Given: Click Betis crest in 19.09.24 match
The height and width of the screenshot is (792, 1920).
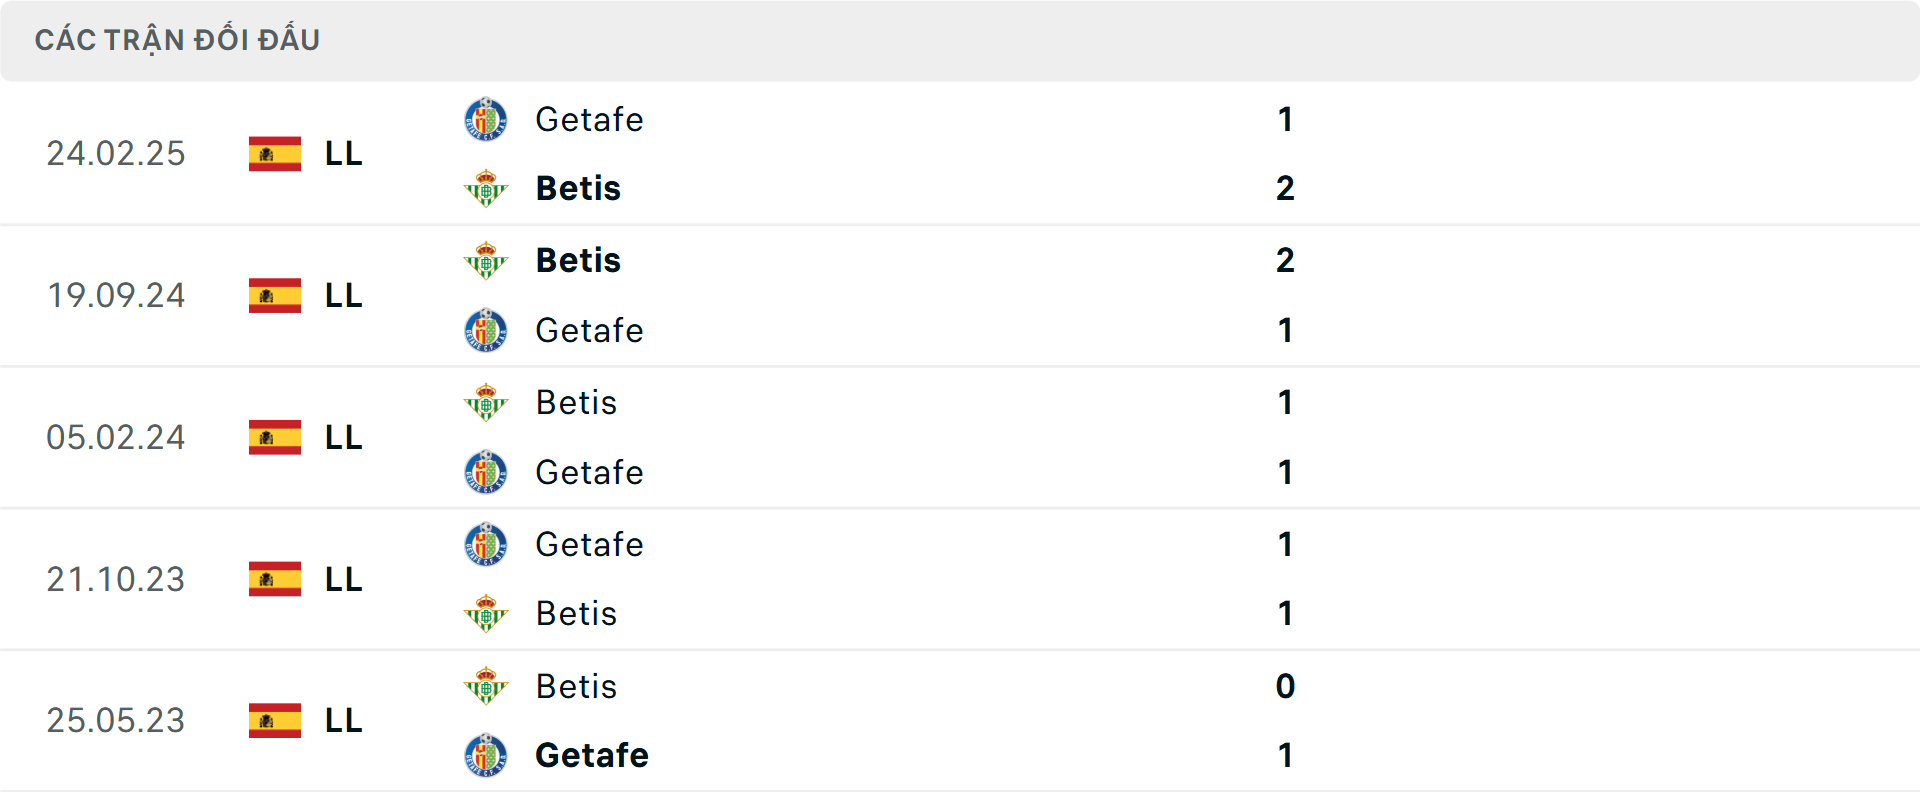Looking at the screenshot, I should click(x=486, y=260).
